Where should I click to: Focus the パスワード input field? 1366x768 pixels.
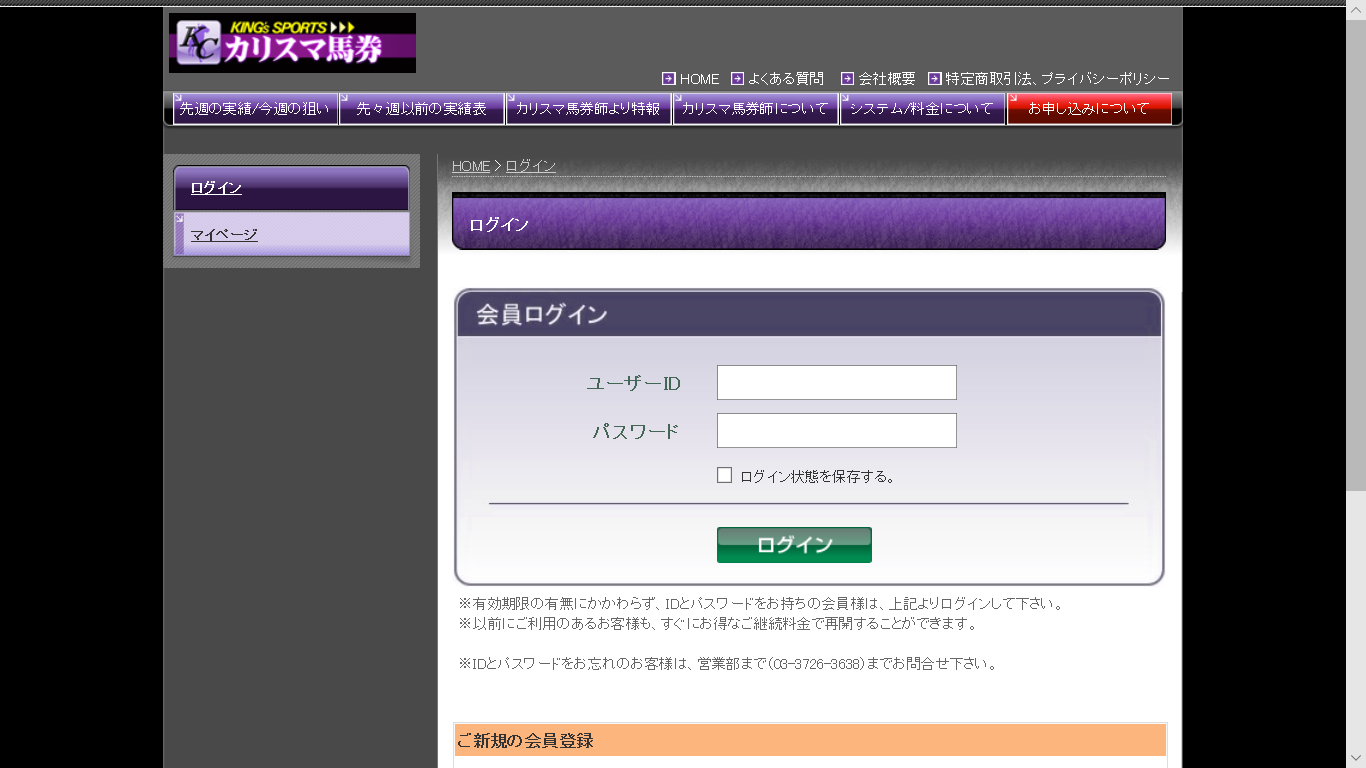pyautogui.click(x=837, y=430)
